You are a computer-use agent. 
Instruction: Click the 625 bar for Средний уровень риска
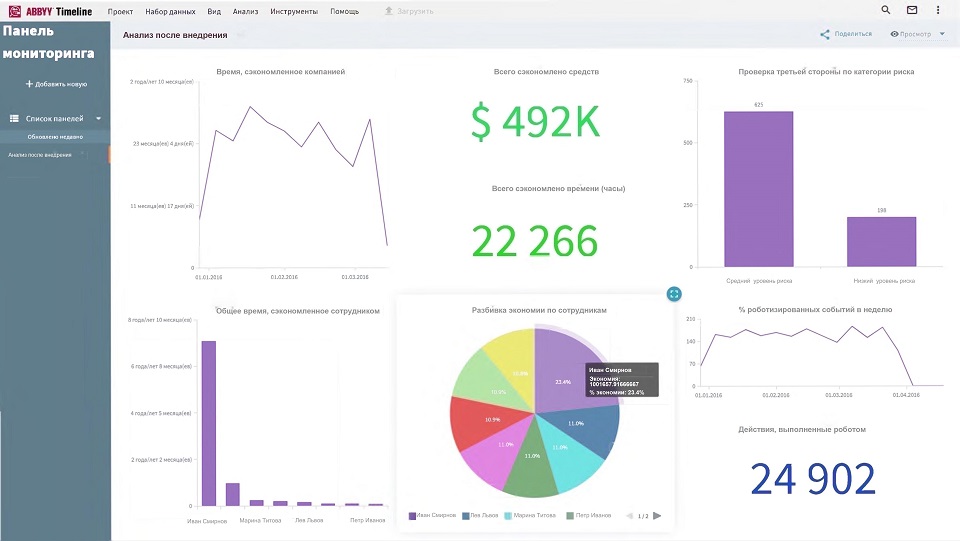[759, 189]
